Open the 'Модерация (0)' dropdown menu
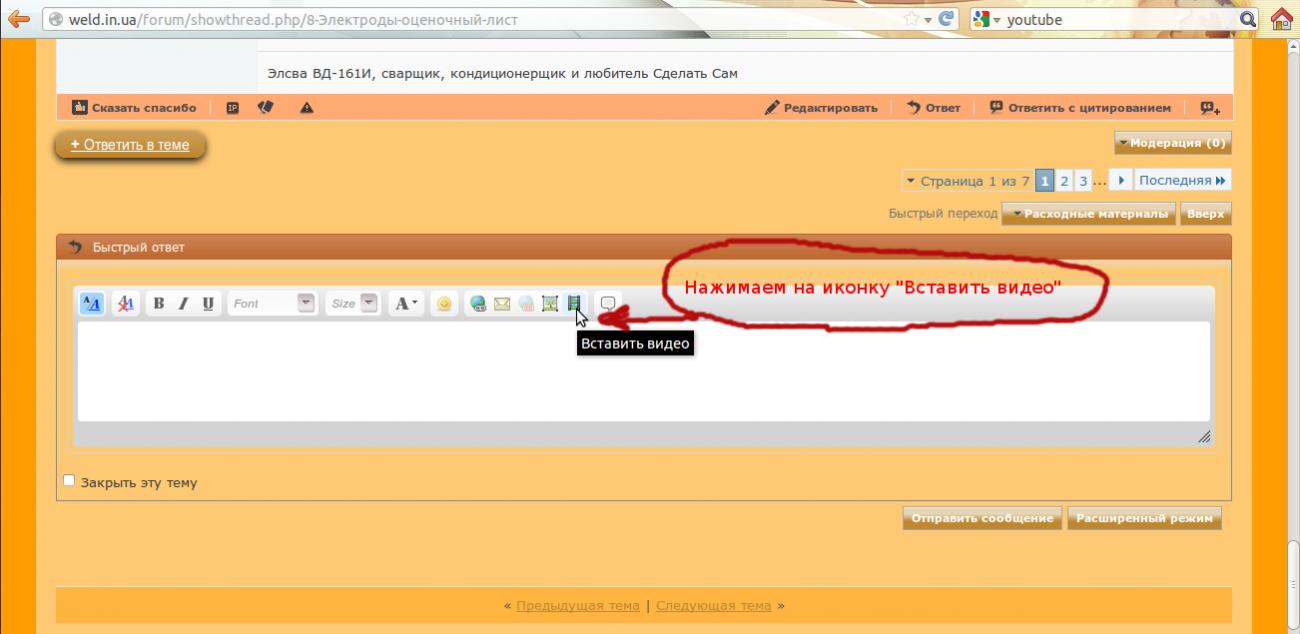The height and width of the screenshot is (634, 1300). [x=1172, y=143]
